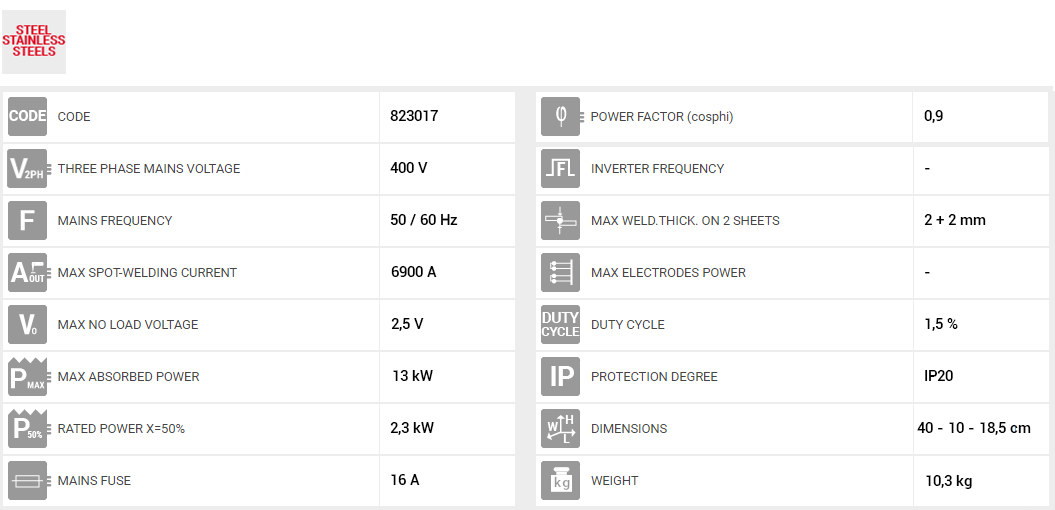
Task: Click the weld thickness on 2 sheets icon
Action: click(560, 220)
